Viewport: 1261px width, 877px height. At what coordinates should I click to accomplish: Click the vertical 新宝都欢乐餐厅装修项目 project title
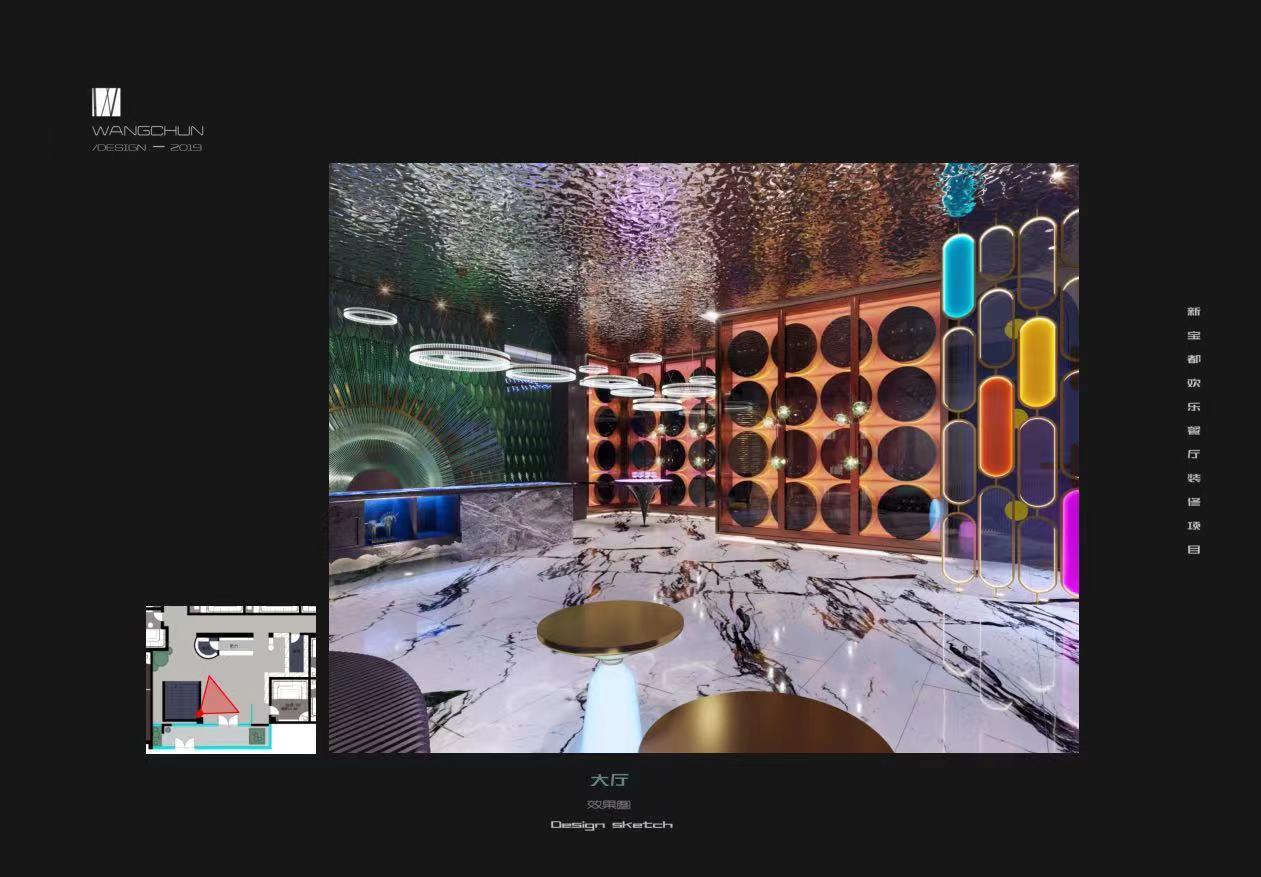coord(1193,430)
